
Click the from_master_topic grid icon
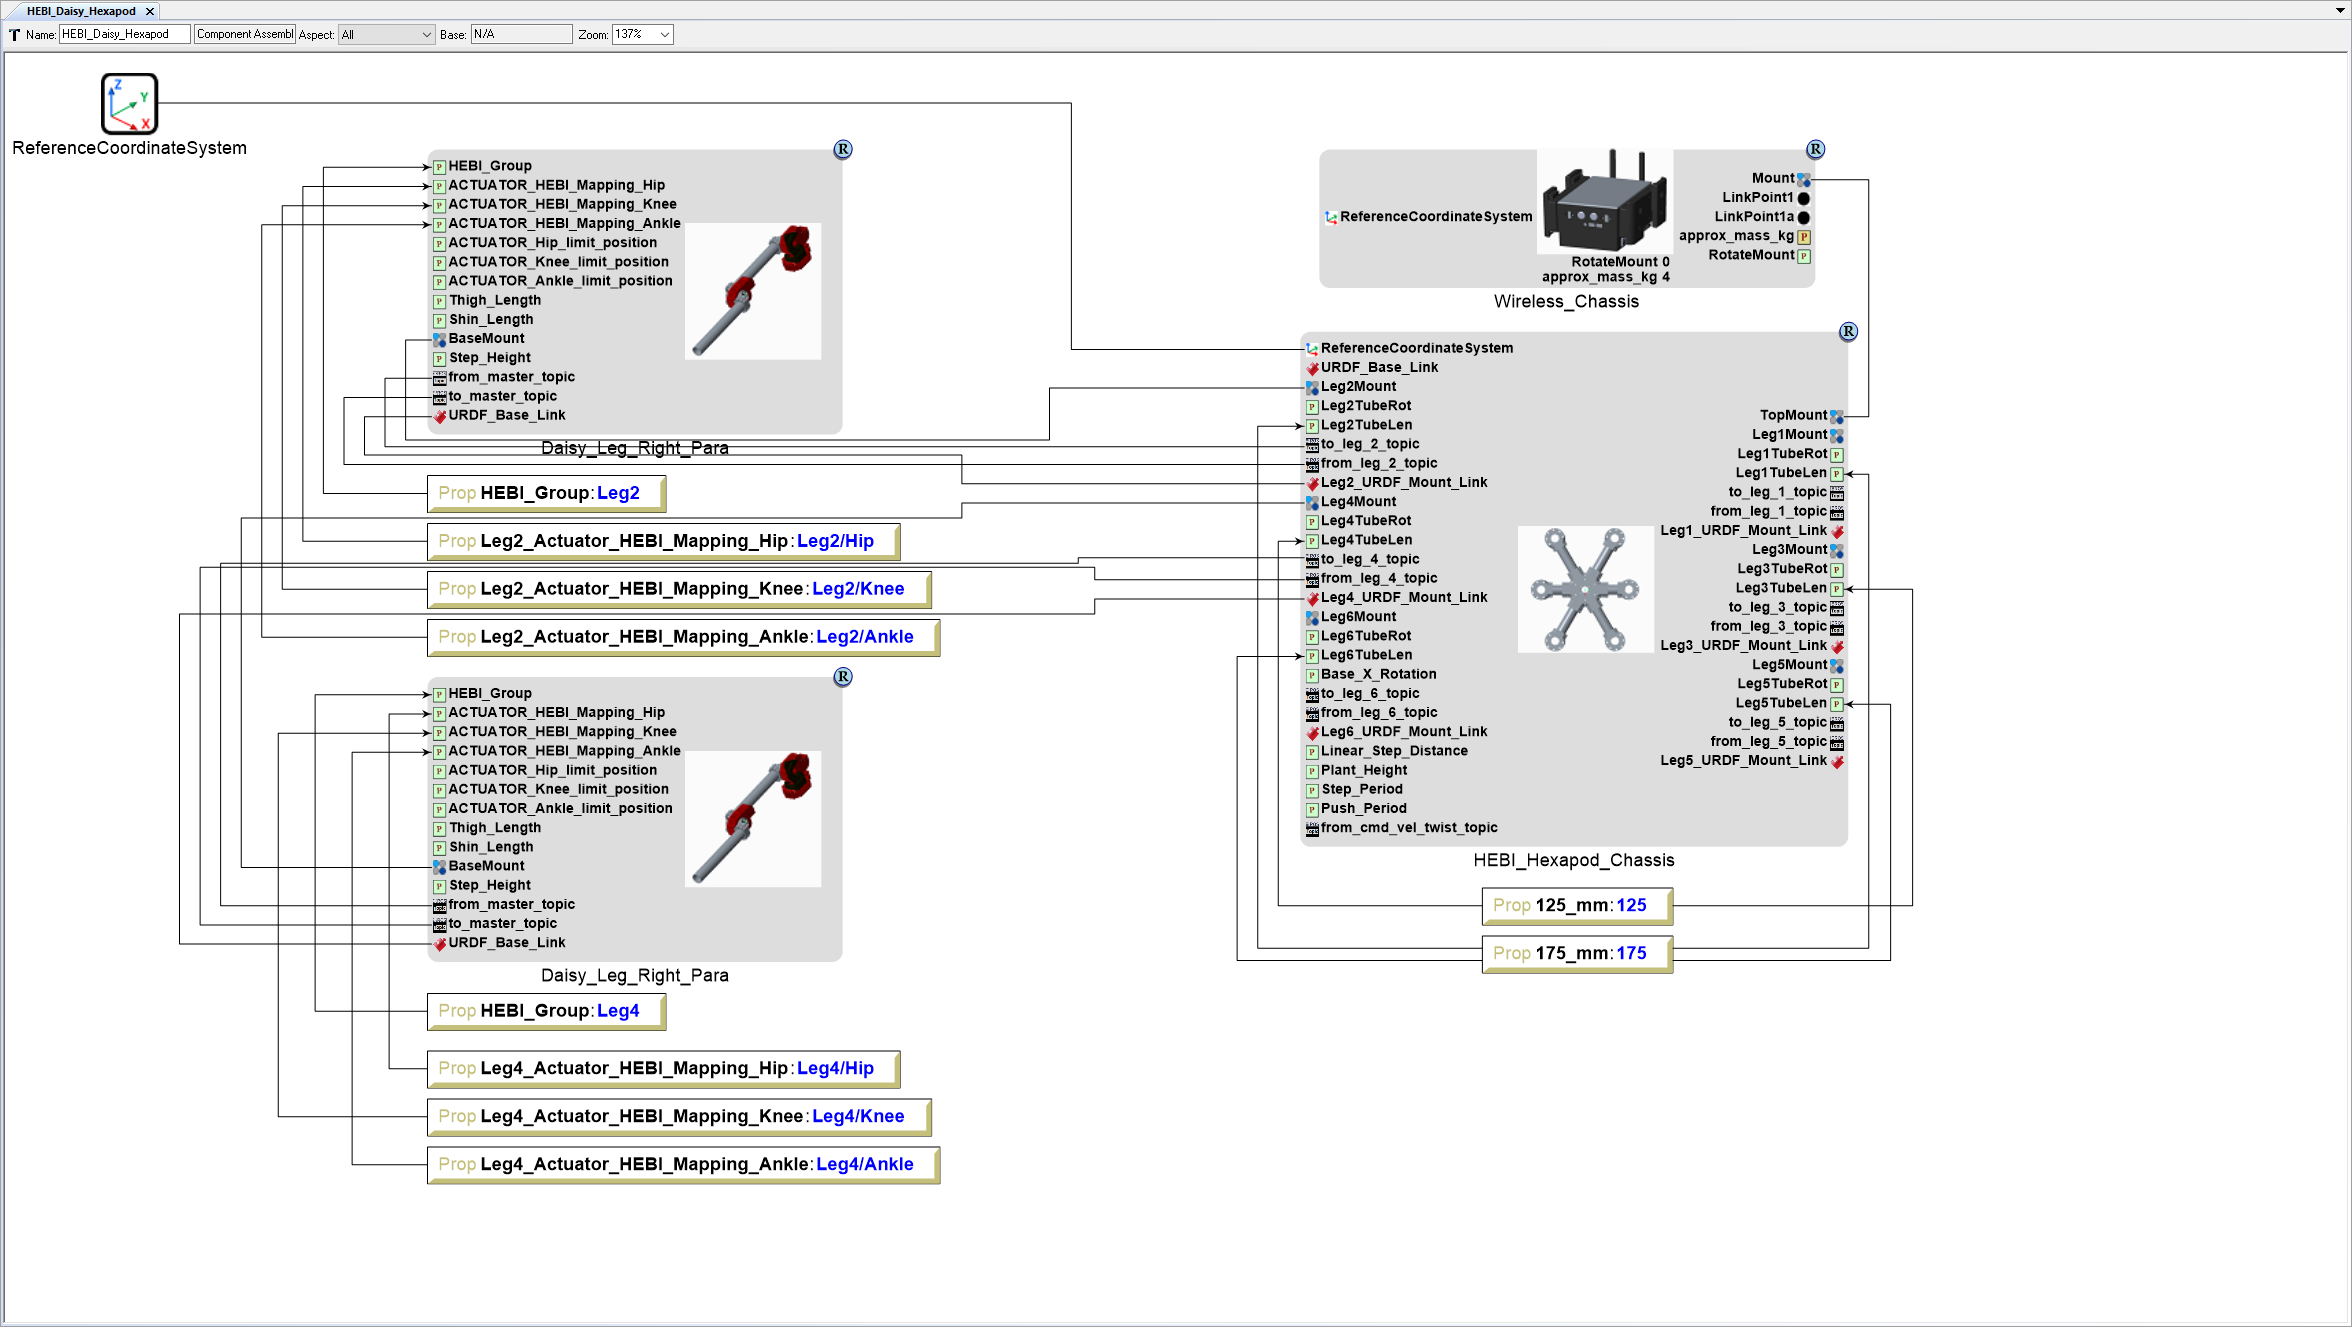tap(440, 377)
